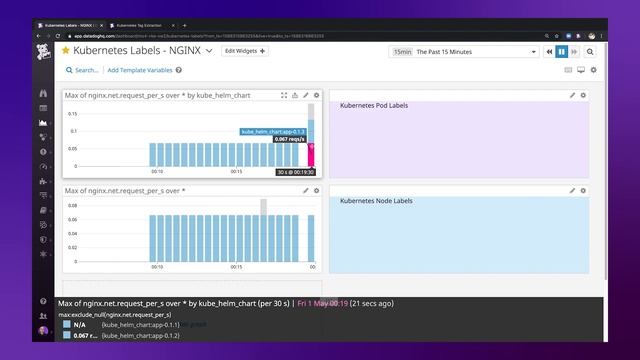Click Add Template Variables link

point(140,70)
